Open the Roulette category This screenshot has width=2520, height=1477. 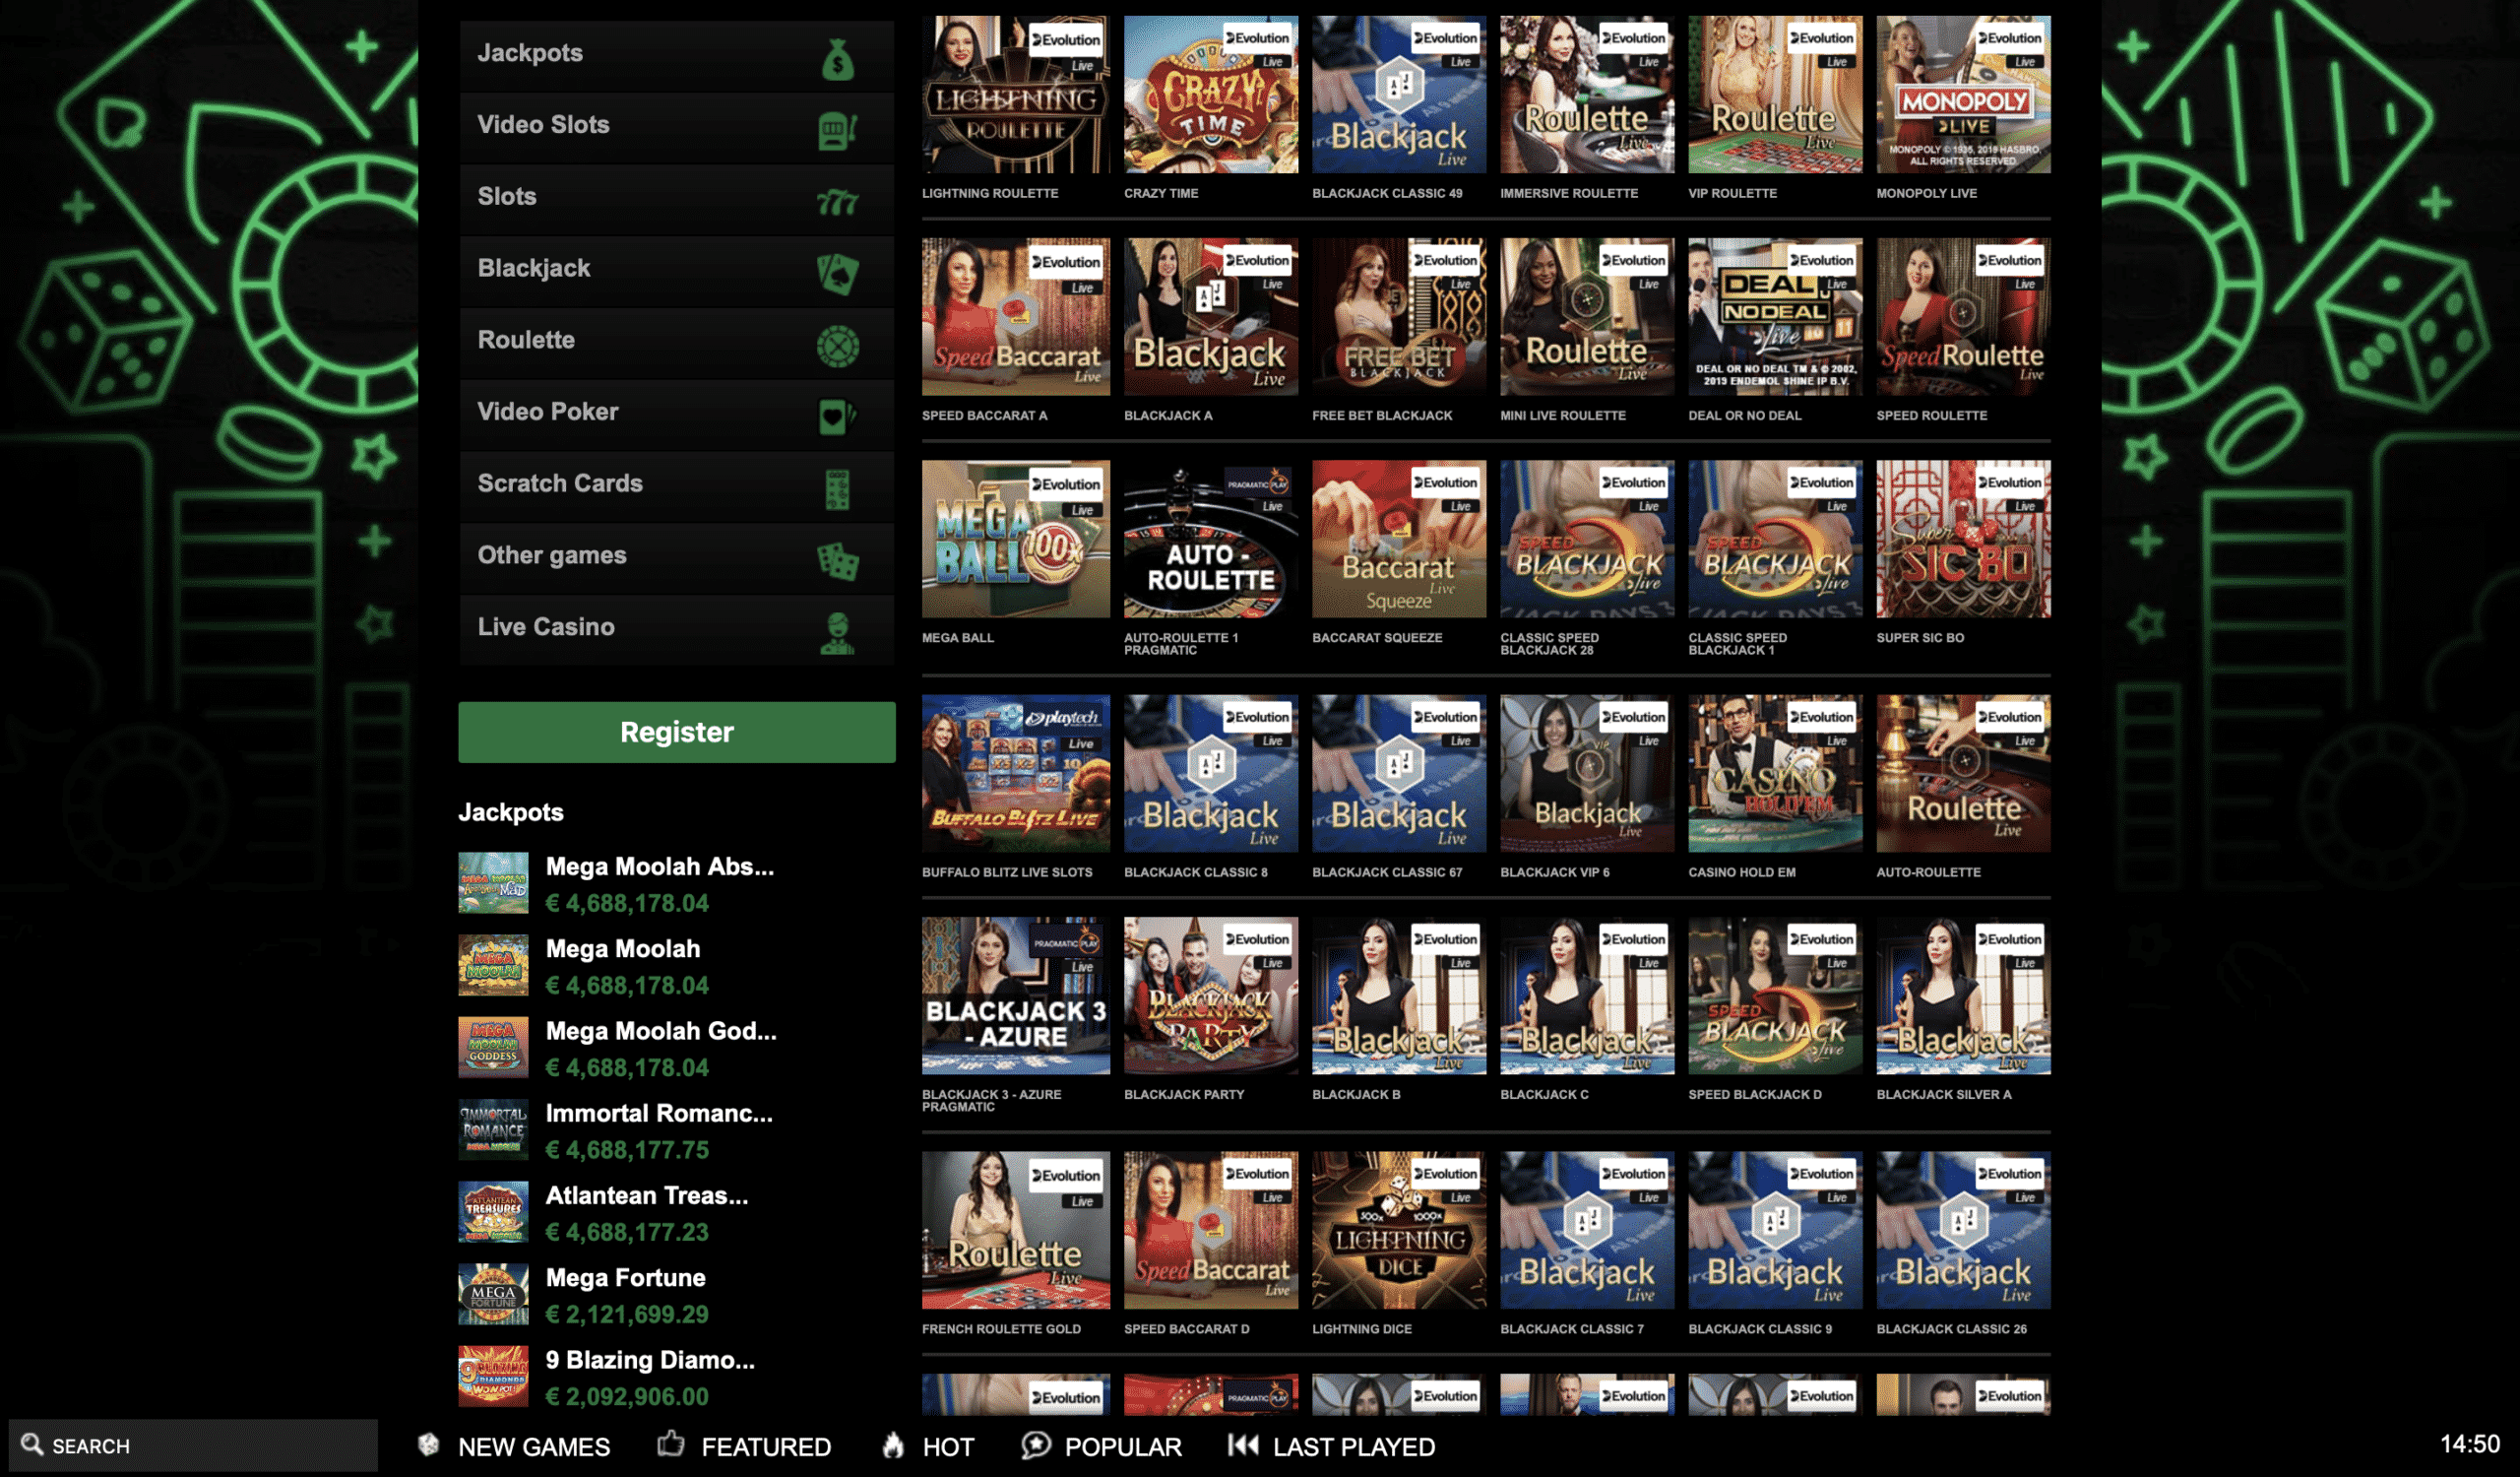(x=676, y=343)
